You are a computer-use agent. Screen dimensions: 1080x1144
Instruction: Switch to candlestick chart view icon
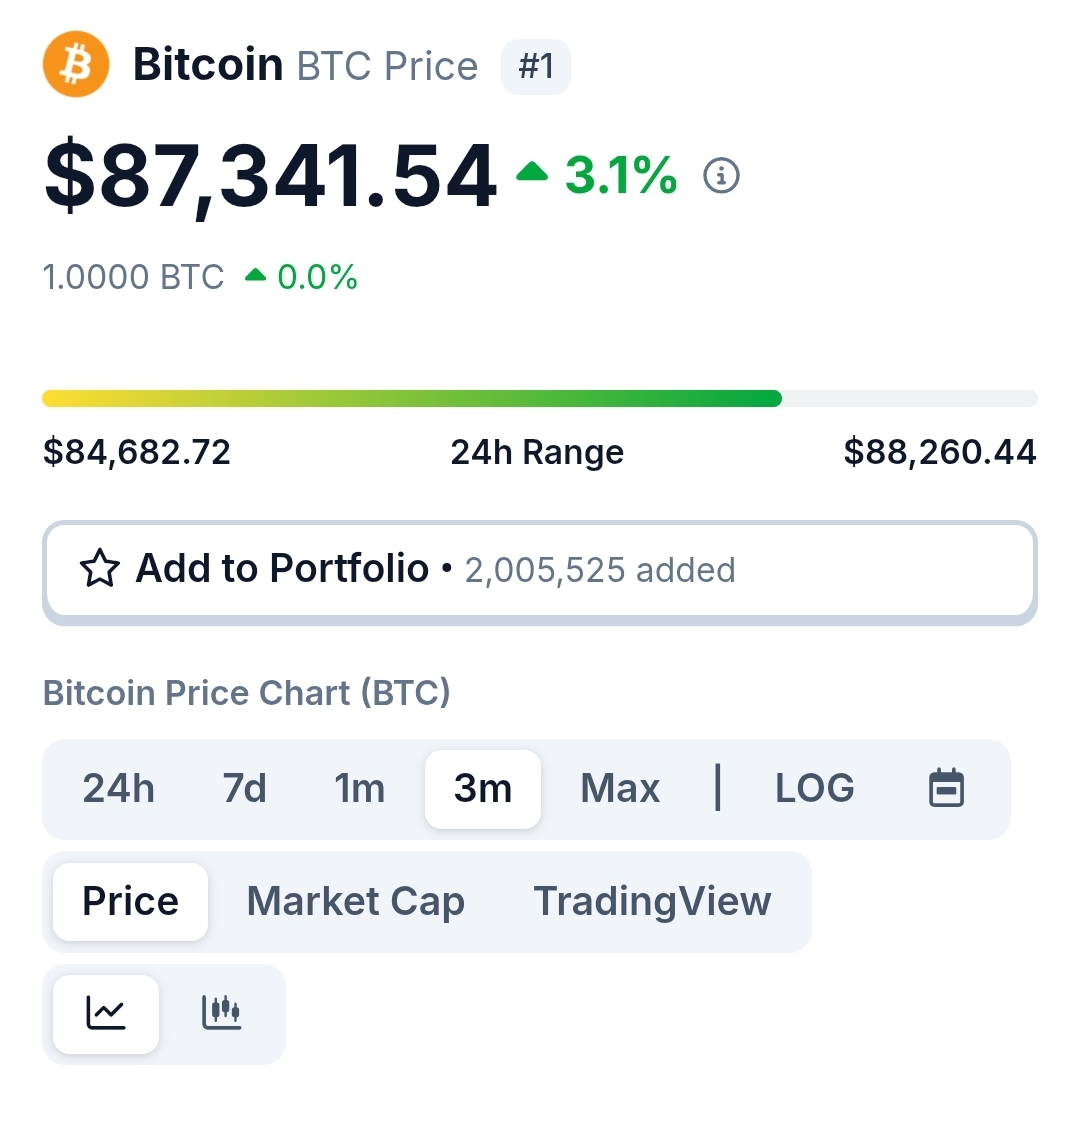221,1013
